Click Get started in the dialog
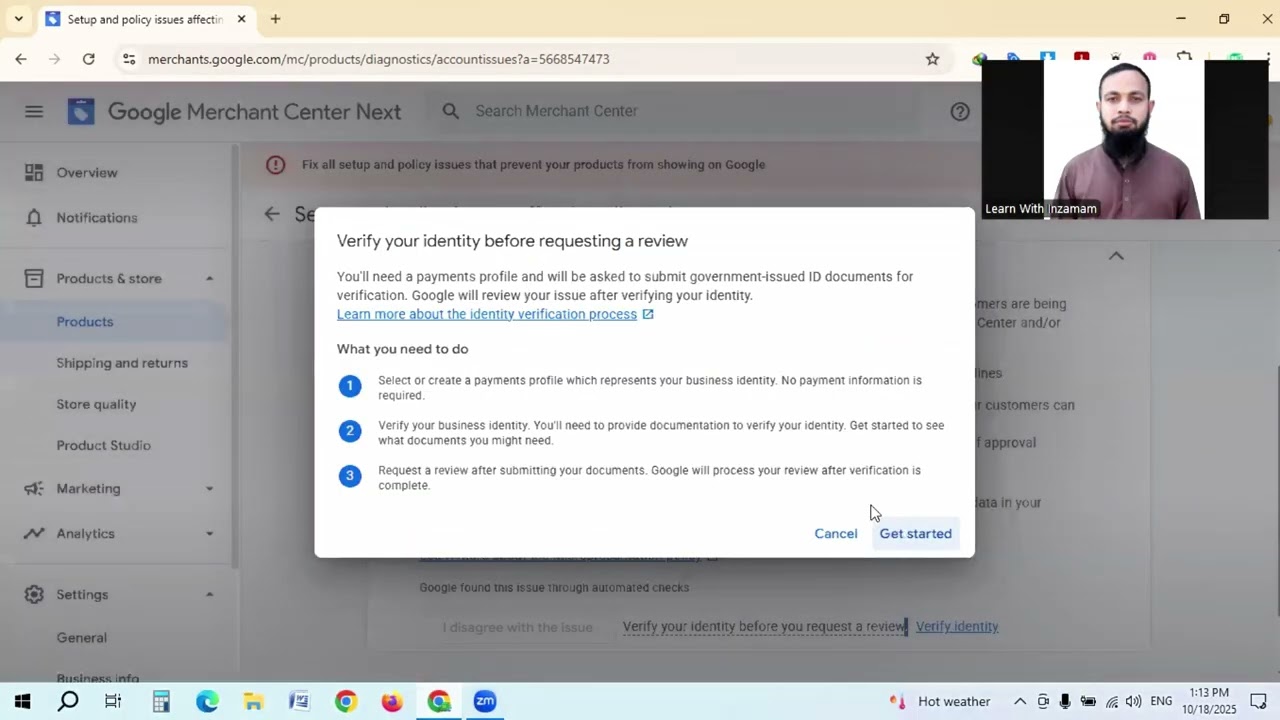Image resolution: width=1280 pixels, height=720 pixels. [x=915, y=533]
